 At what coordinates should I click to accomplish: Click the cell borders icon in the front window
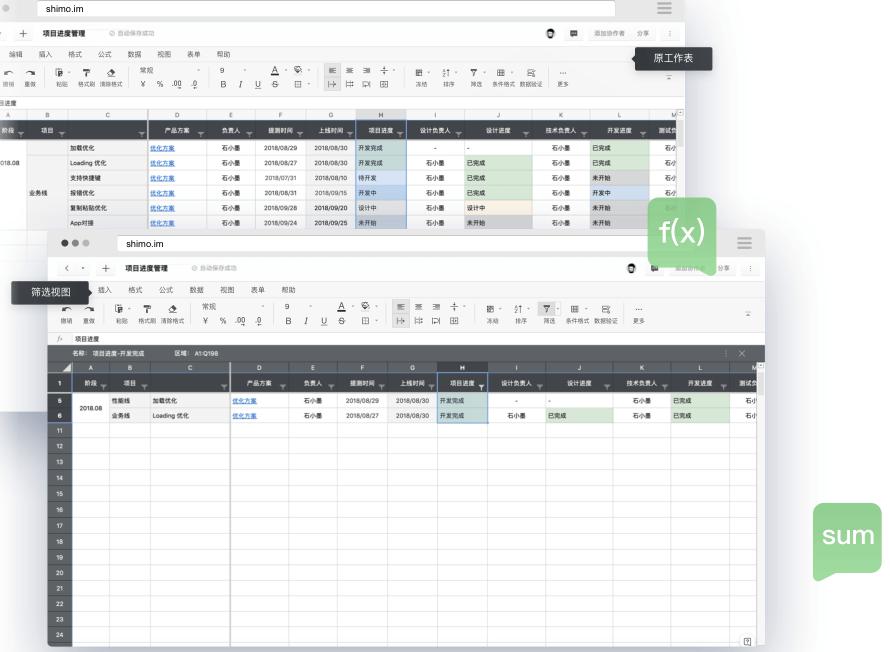[x=366, y=321]
